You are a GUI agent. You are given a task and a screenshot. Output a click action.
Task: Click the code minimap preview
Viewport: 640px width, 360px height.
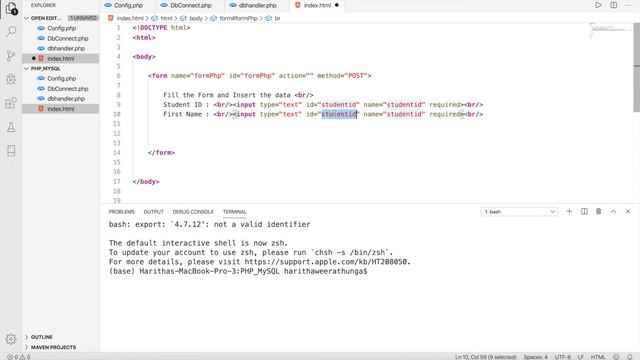pyautogui.click(x=611, y=30)
